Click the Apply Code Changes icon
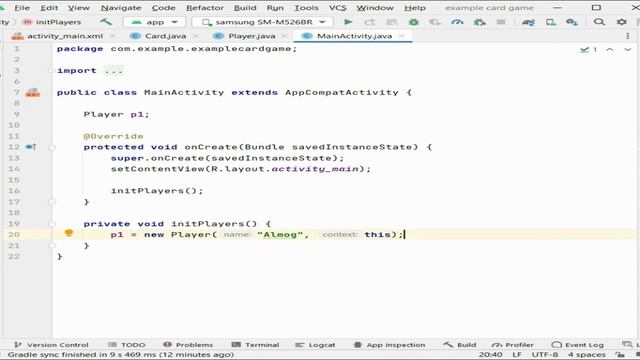Viewport: 640px width, 360px height. pos(391,22)
